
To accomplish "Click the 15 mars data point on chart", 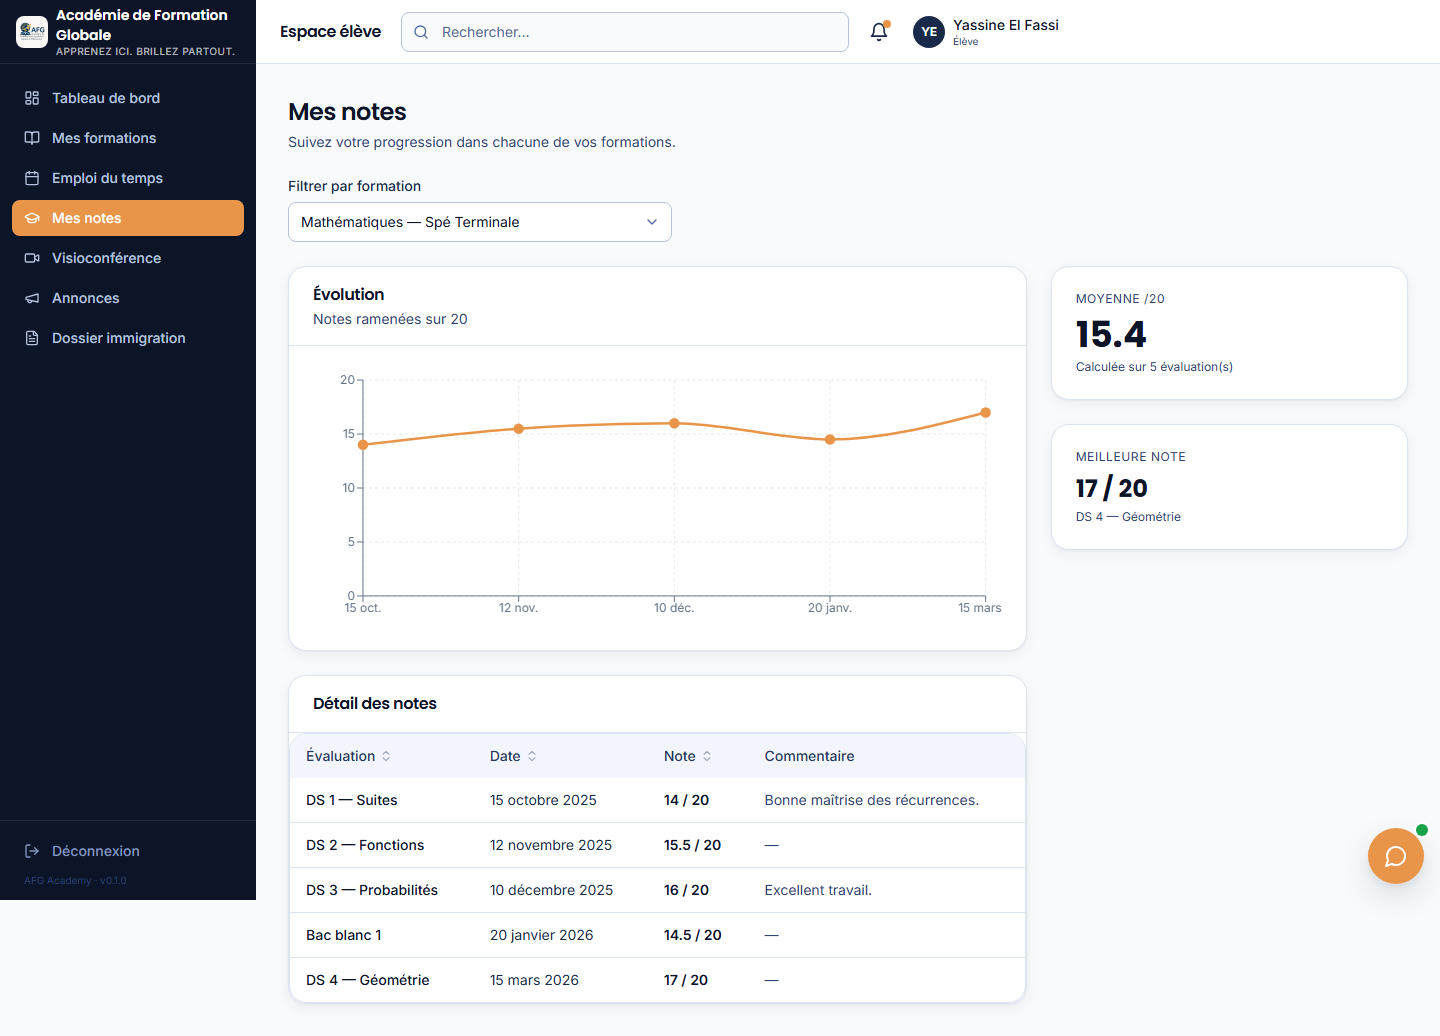I will (985, 412).
